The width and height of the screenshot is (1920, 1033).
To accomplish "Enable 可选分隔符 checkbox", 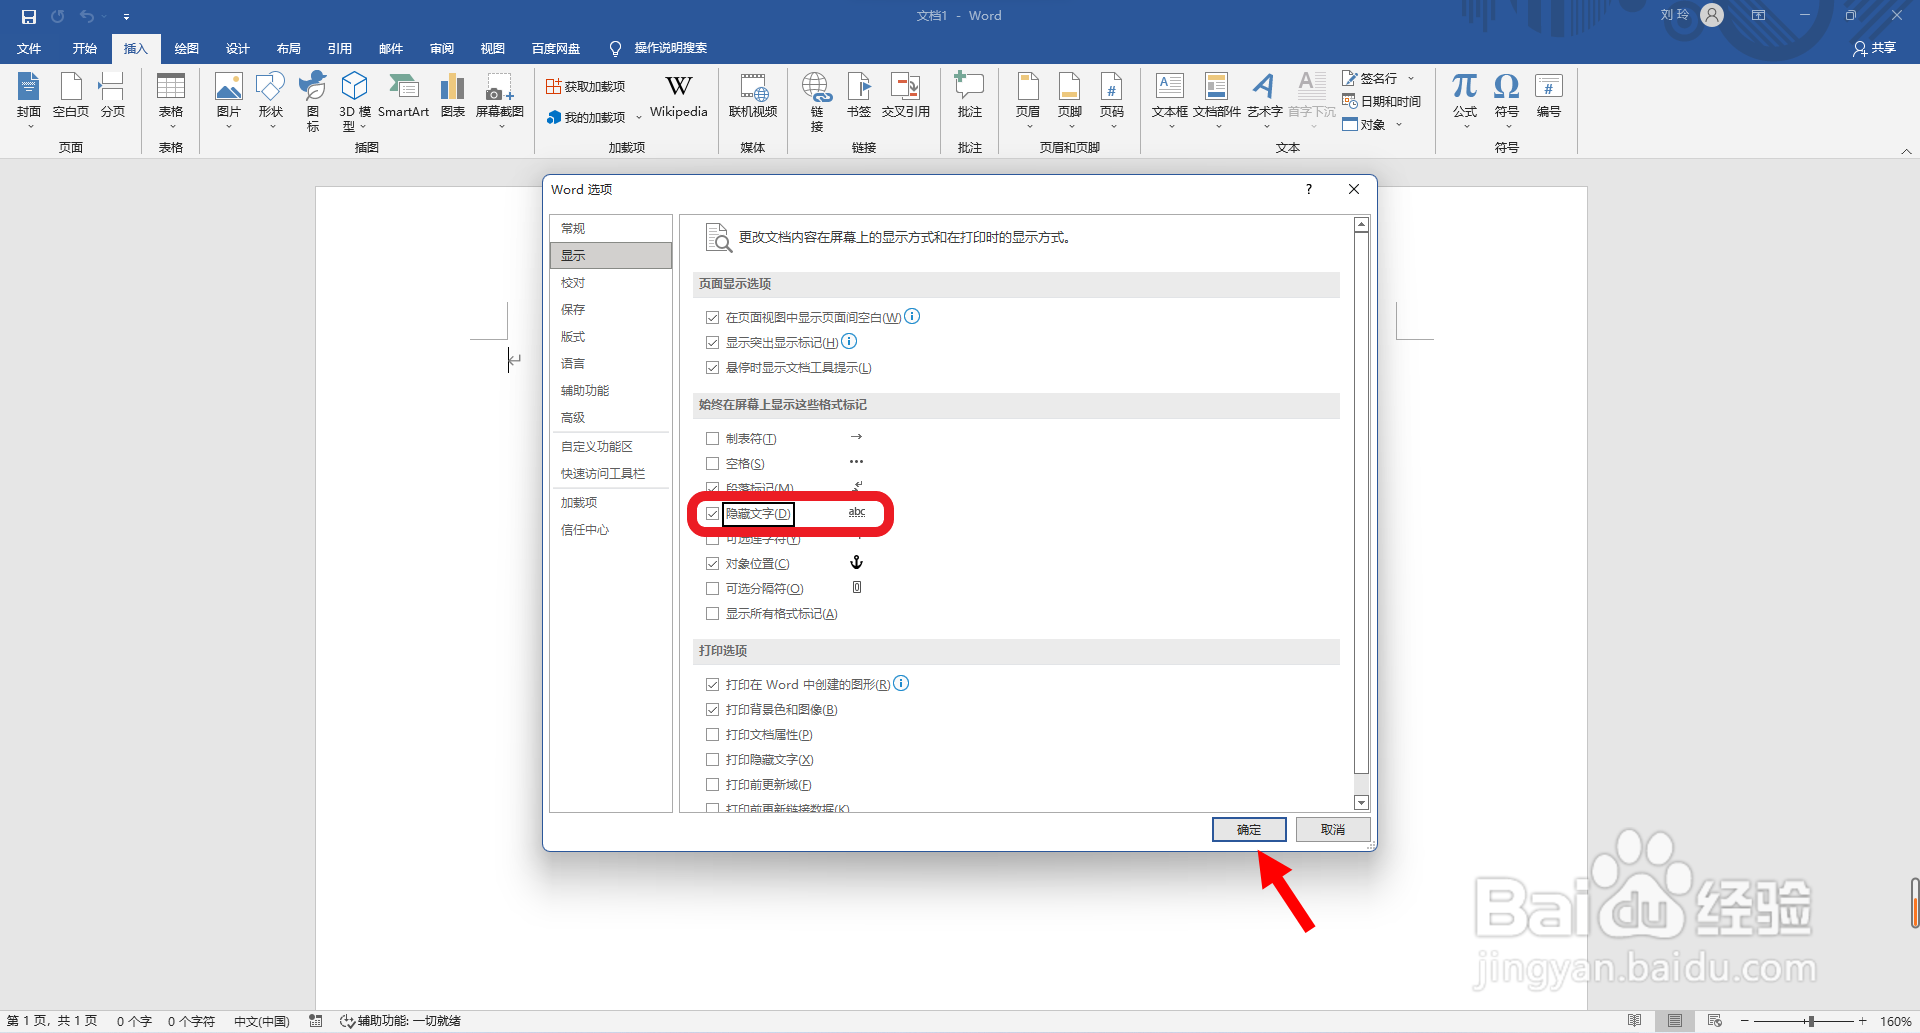I will point(713,589).
